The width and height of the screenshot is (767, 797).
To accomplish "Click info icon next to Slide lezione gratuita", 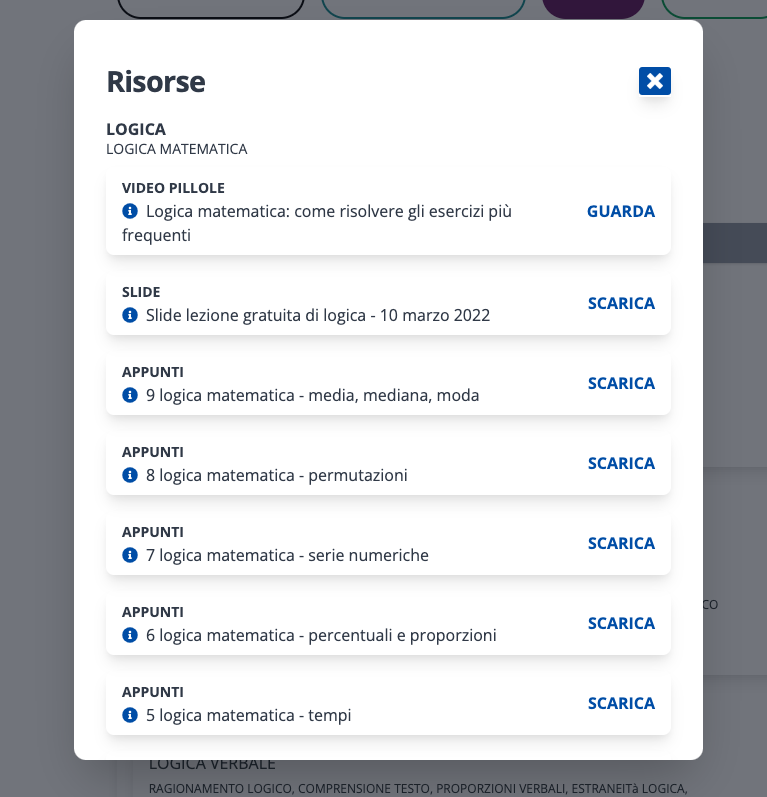I will (130, 316).
